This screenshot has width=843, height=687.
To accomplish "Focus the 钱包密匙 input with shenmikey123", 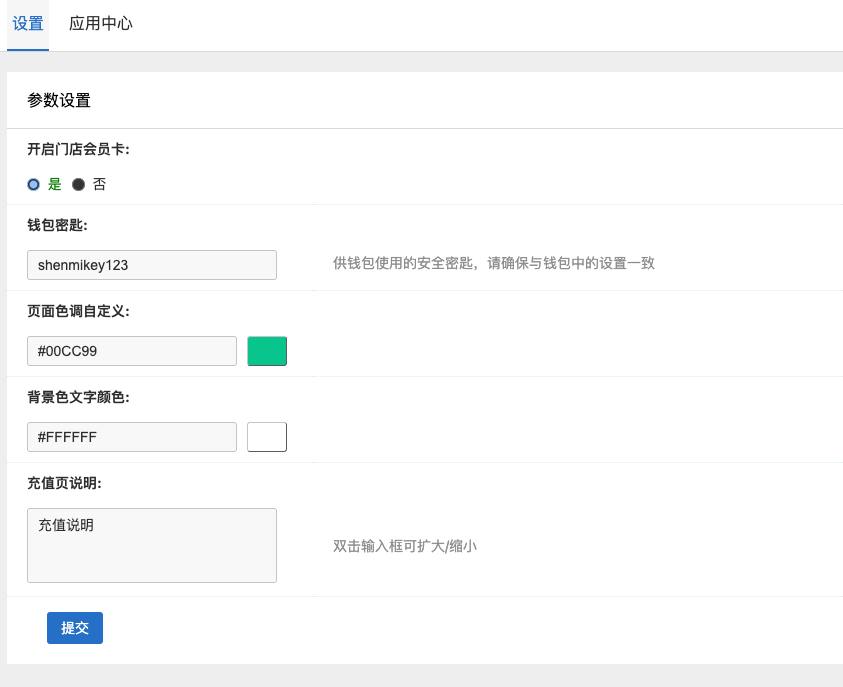I will pyautogui.click(x=152, y=265).
